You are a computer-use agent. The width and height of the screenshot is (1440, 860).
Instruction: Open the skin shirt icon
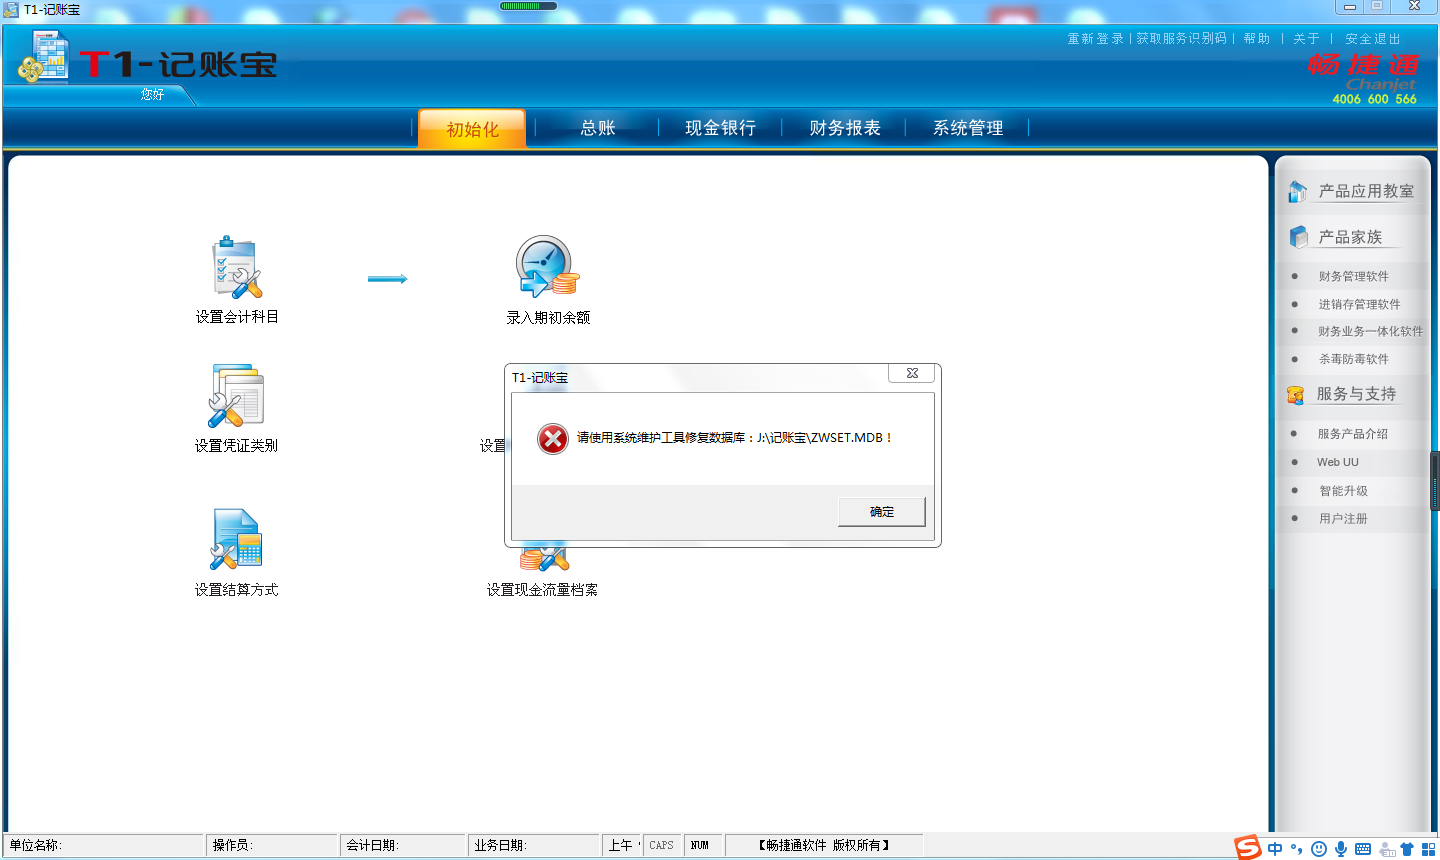pyautogui.click(x=1407, y=849)
